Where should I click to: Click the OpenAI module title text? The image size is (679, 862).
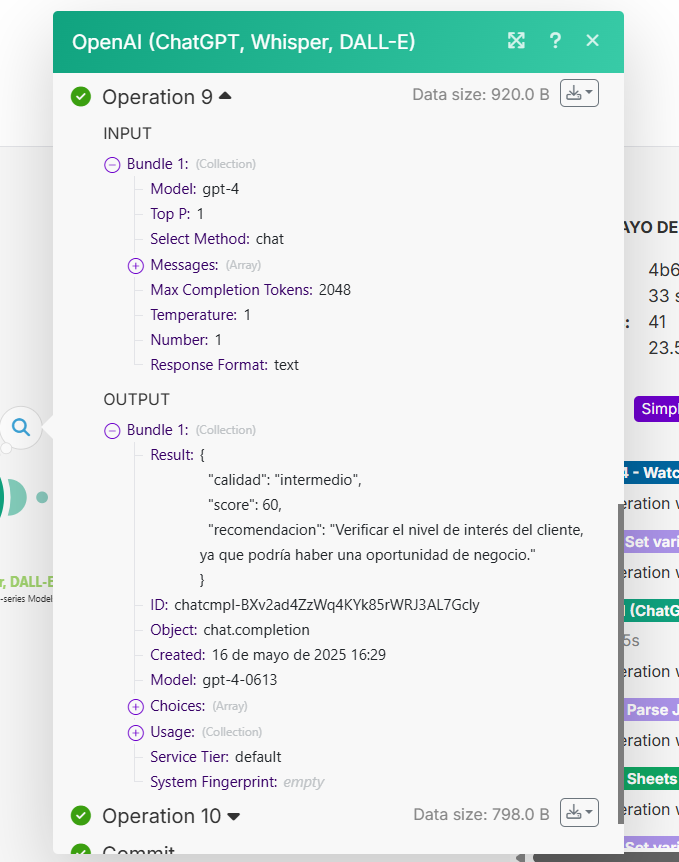[244, 42]
